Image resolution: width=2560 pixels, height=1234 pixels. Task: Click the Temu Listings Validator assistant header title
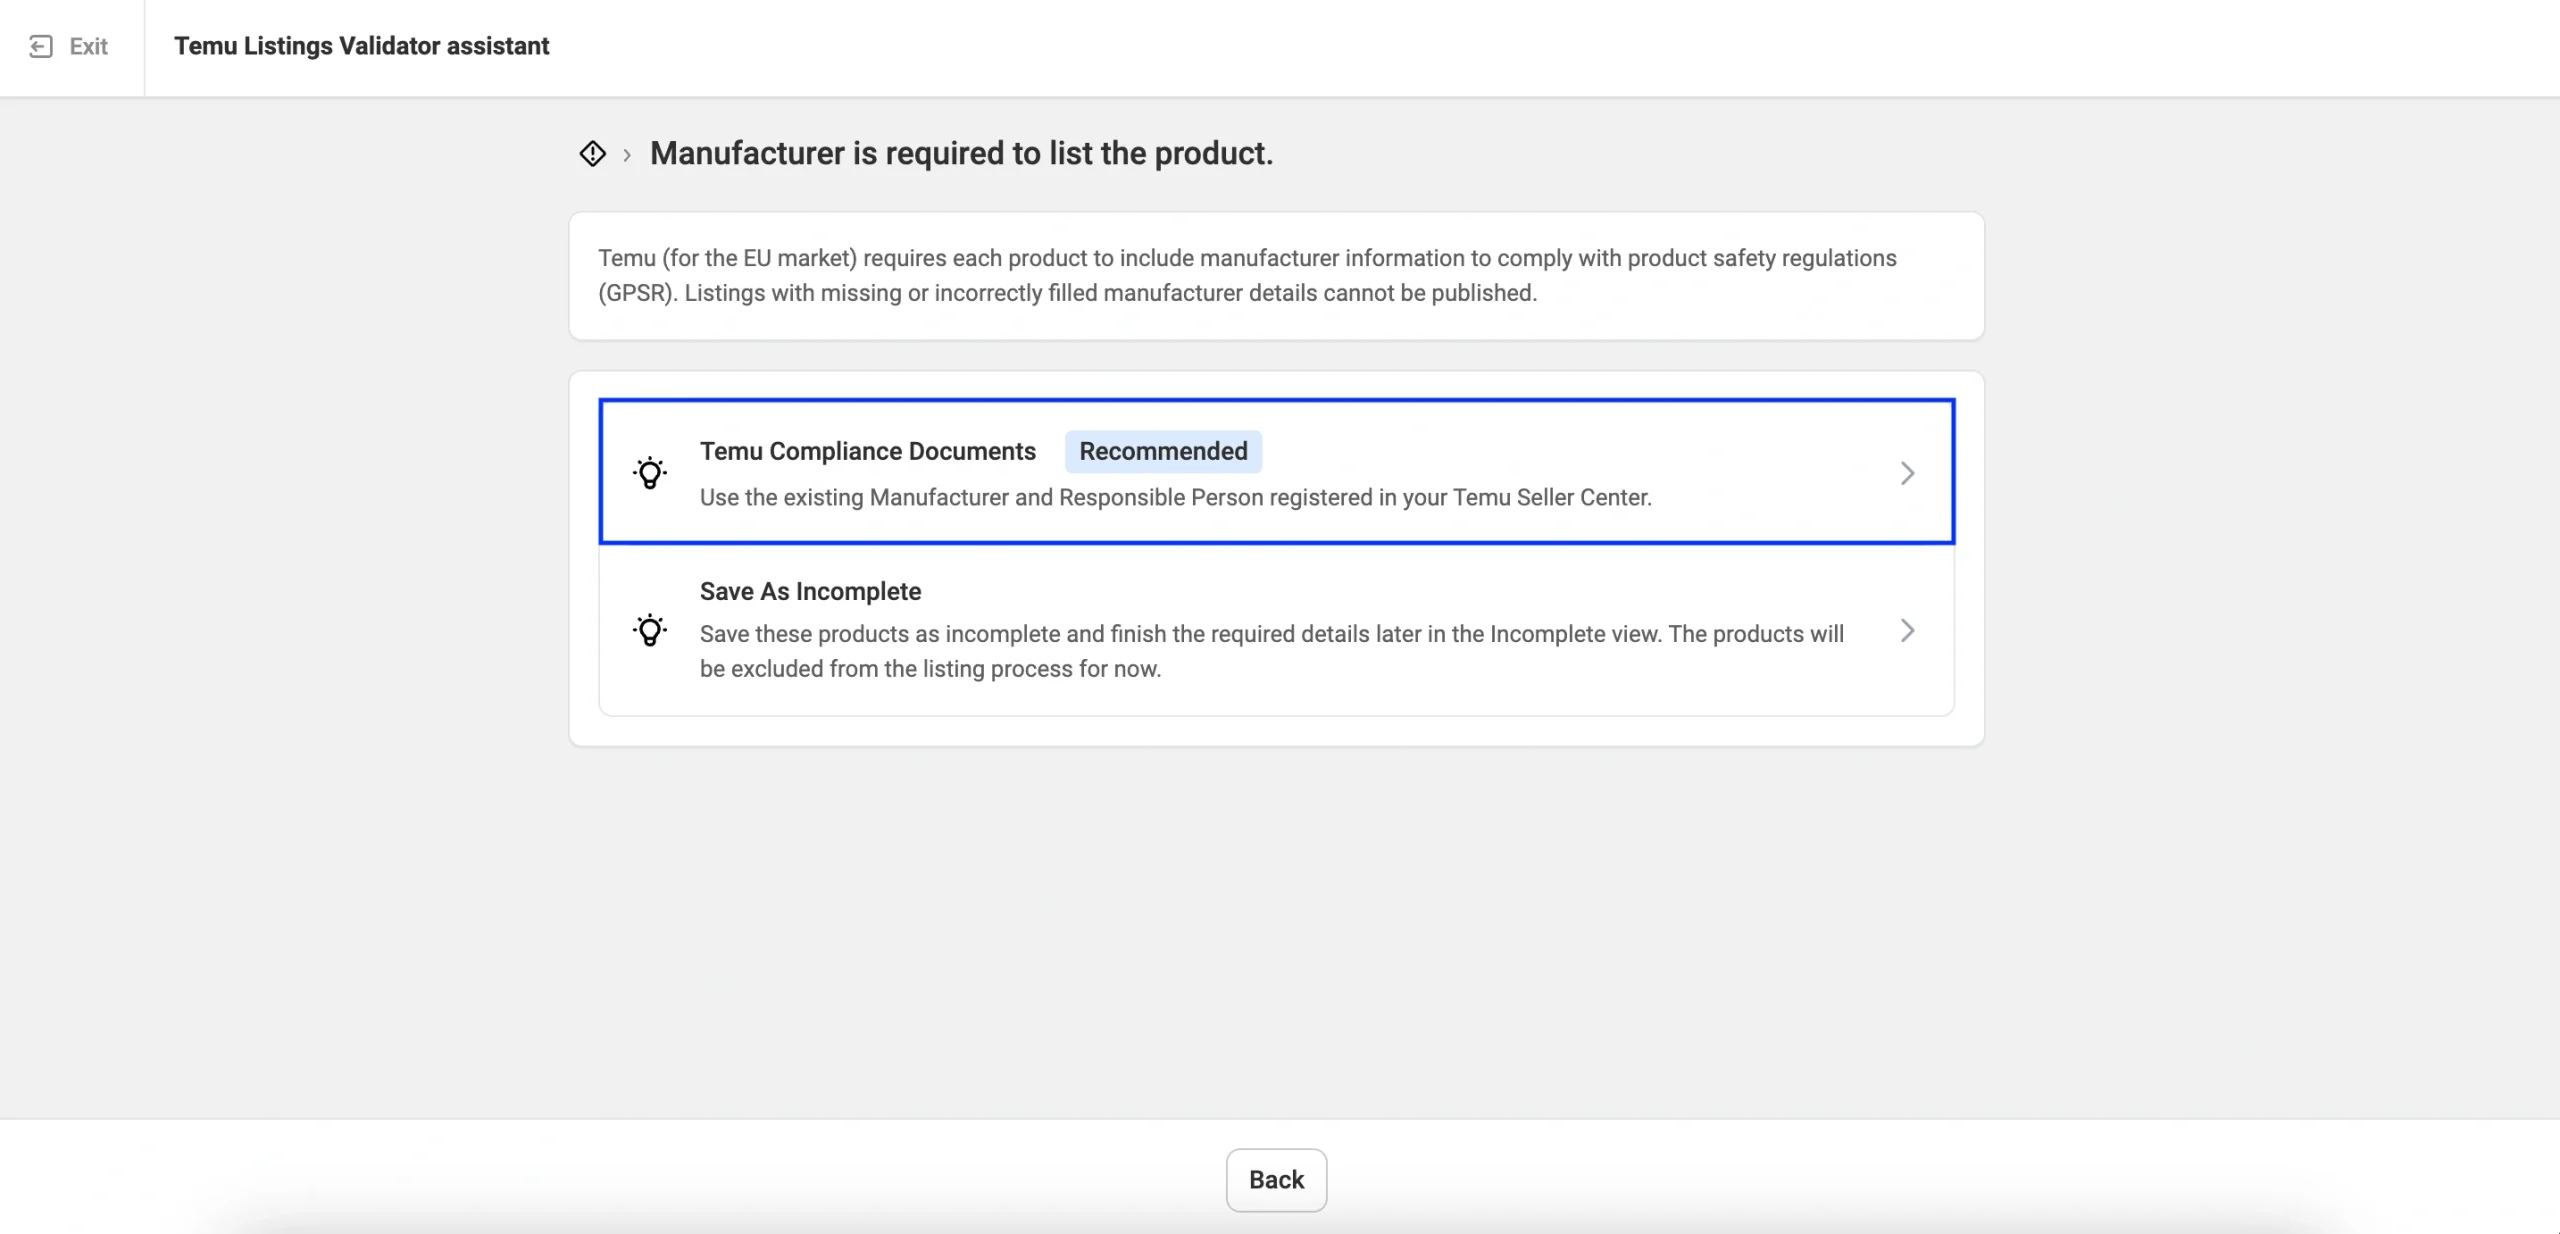tap(361, 46)
